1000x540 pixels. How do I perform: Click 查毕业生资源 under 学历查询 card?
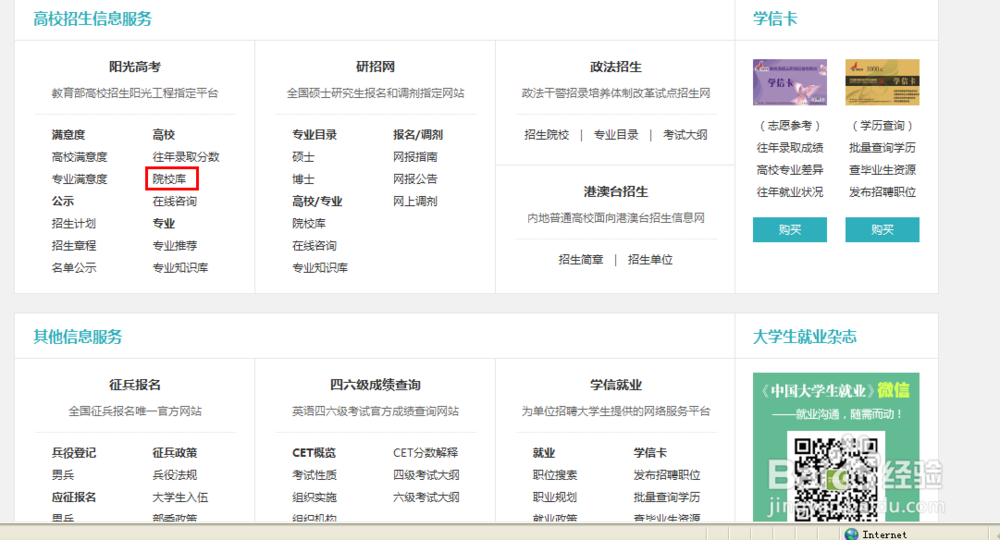(882, 170)
